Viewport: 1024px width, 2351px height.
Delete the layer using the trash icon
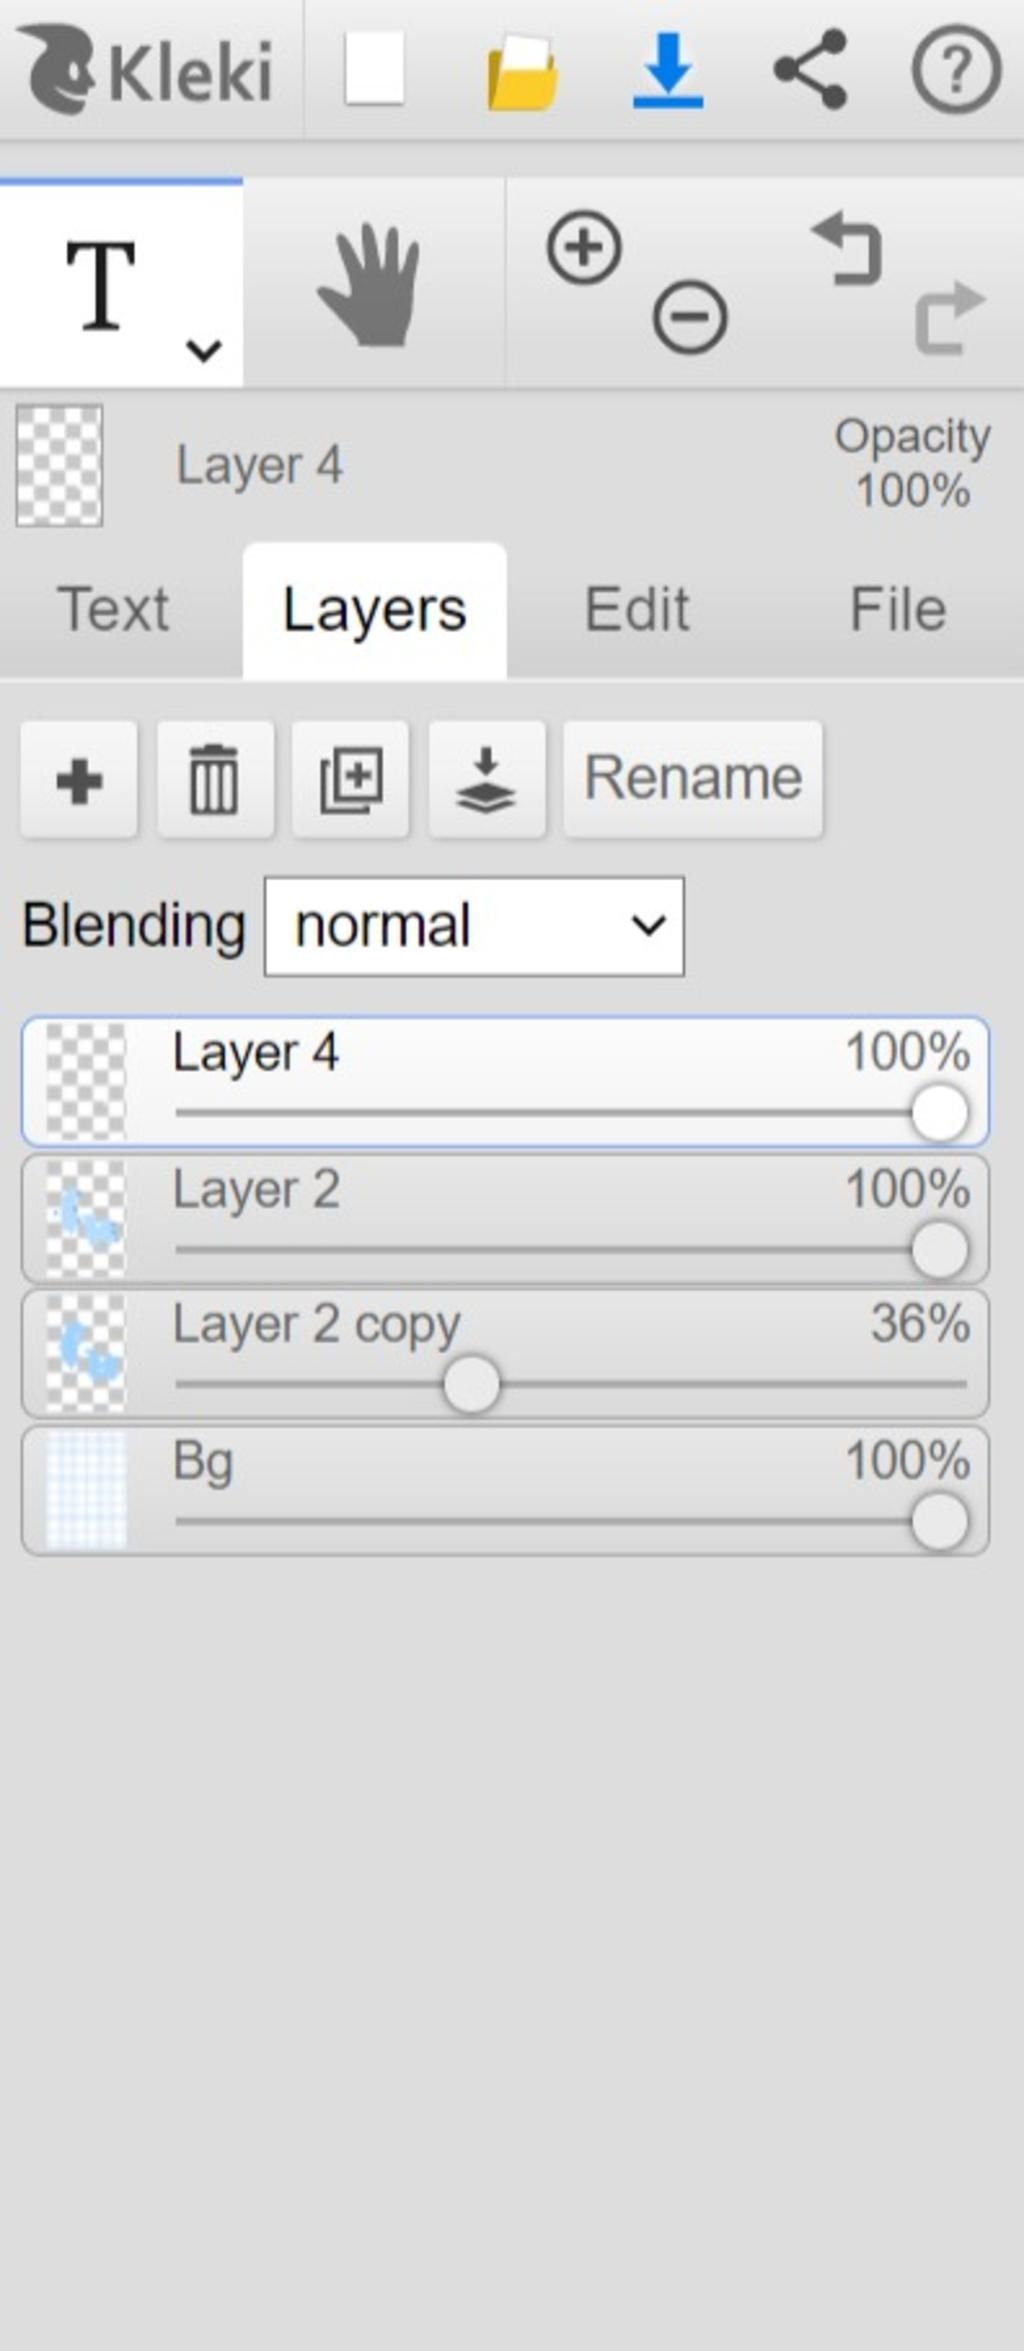pyautogui.click(x=215, y=779)
